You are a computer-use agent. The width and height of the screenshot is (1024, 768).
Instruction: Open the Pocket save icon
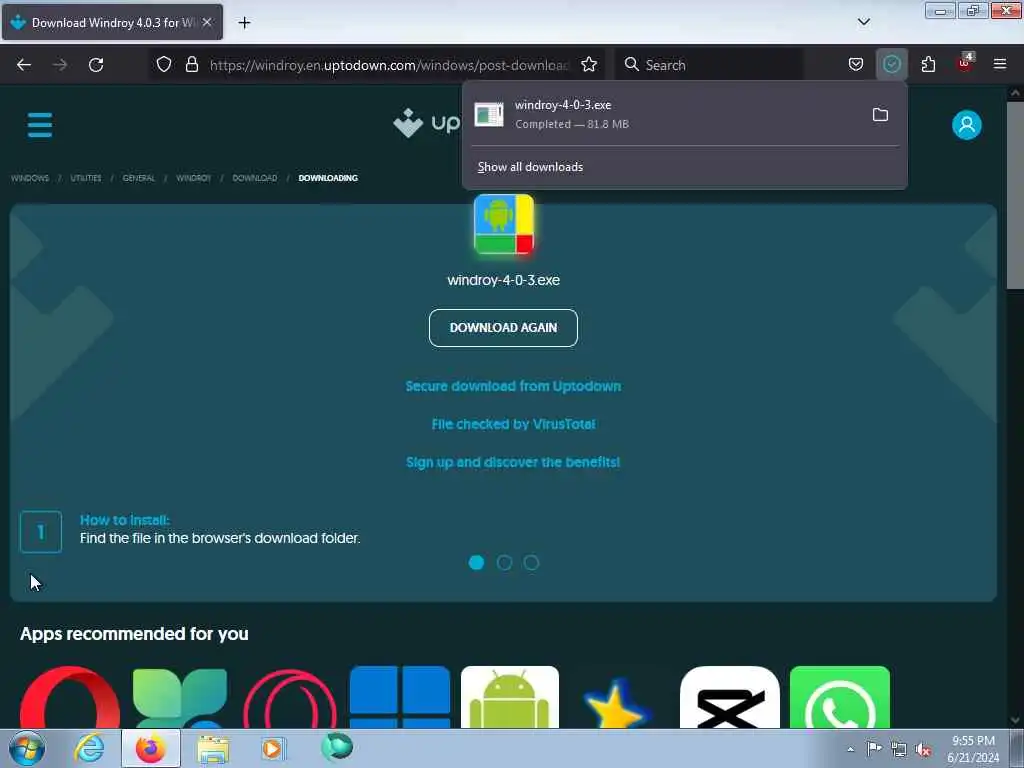coord(856,64)
